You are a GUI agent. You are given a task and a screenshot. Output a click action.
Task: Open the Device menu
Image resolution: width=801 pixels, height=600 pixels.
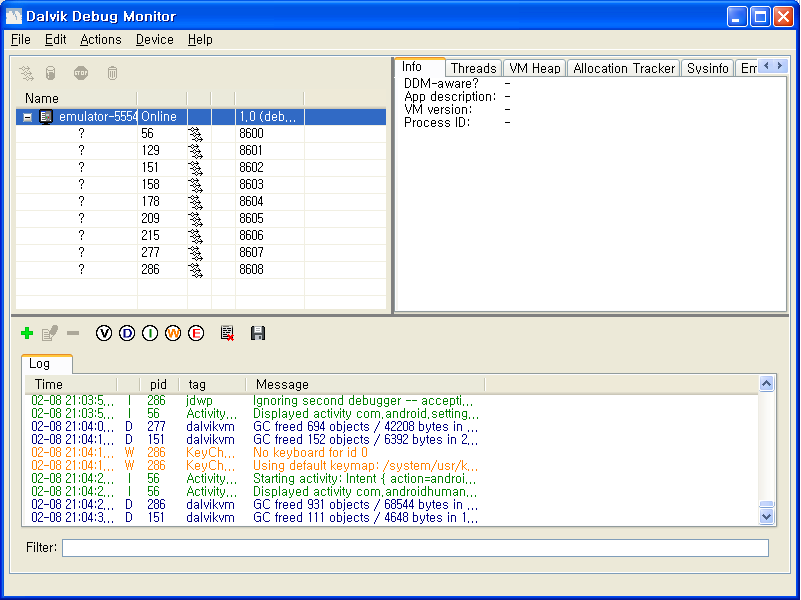[155, 40]
